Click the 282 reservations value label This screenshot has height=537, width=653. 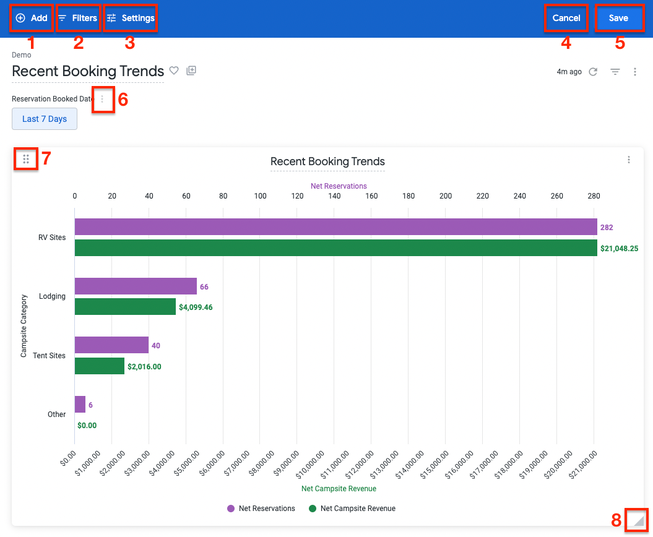(x=606, y=227)
